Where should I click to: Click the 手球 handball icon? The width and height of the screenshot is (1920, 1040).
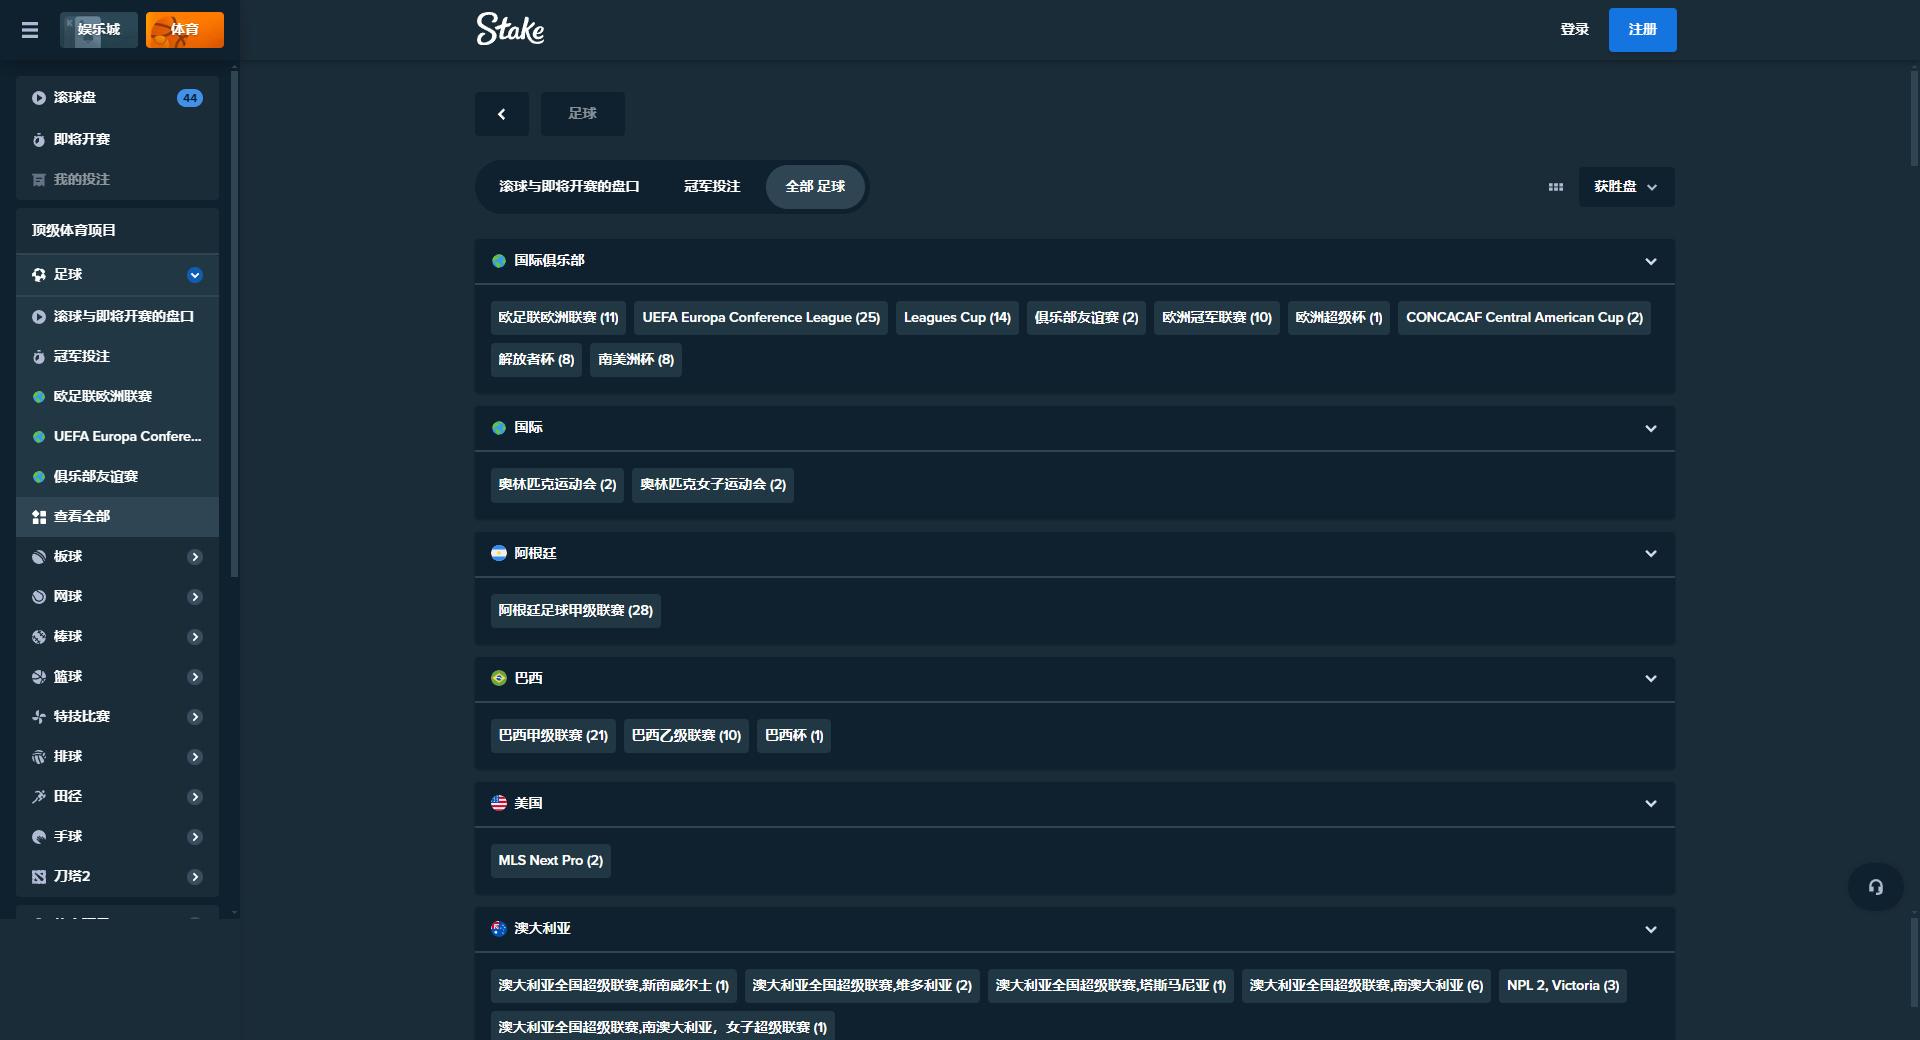[39, 837]
